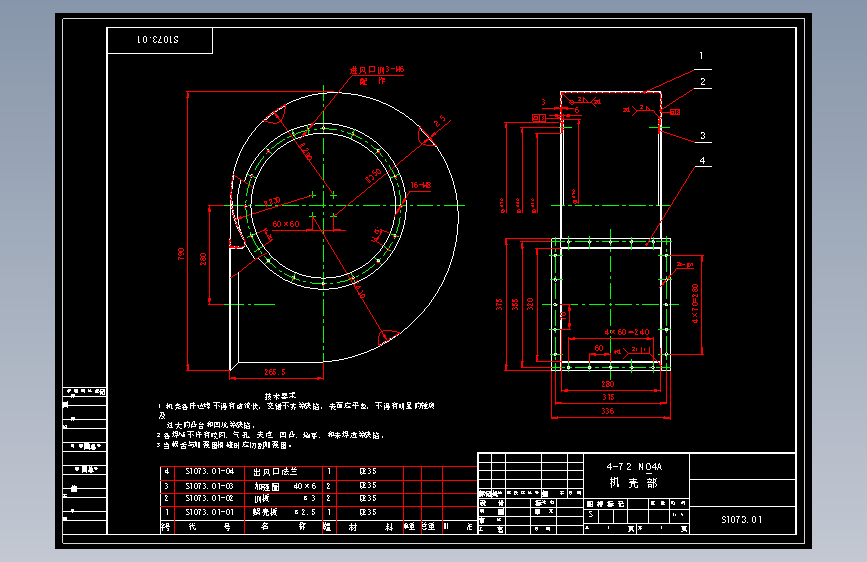867x562 pixels.
Task: Select the "355" vertical dimension
Action: click(x=515, y=304)
